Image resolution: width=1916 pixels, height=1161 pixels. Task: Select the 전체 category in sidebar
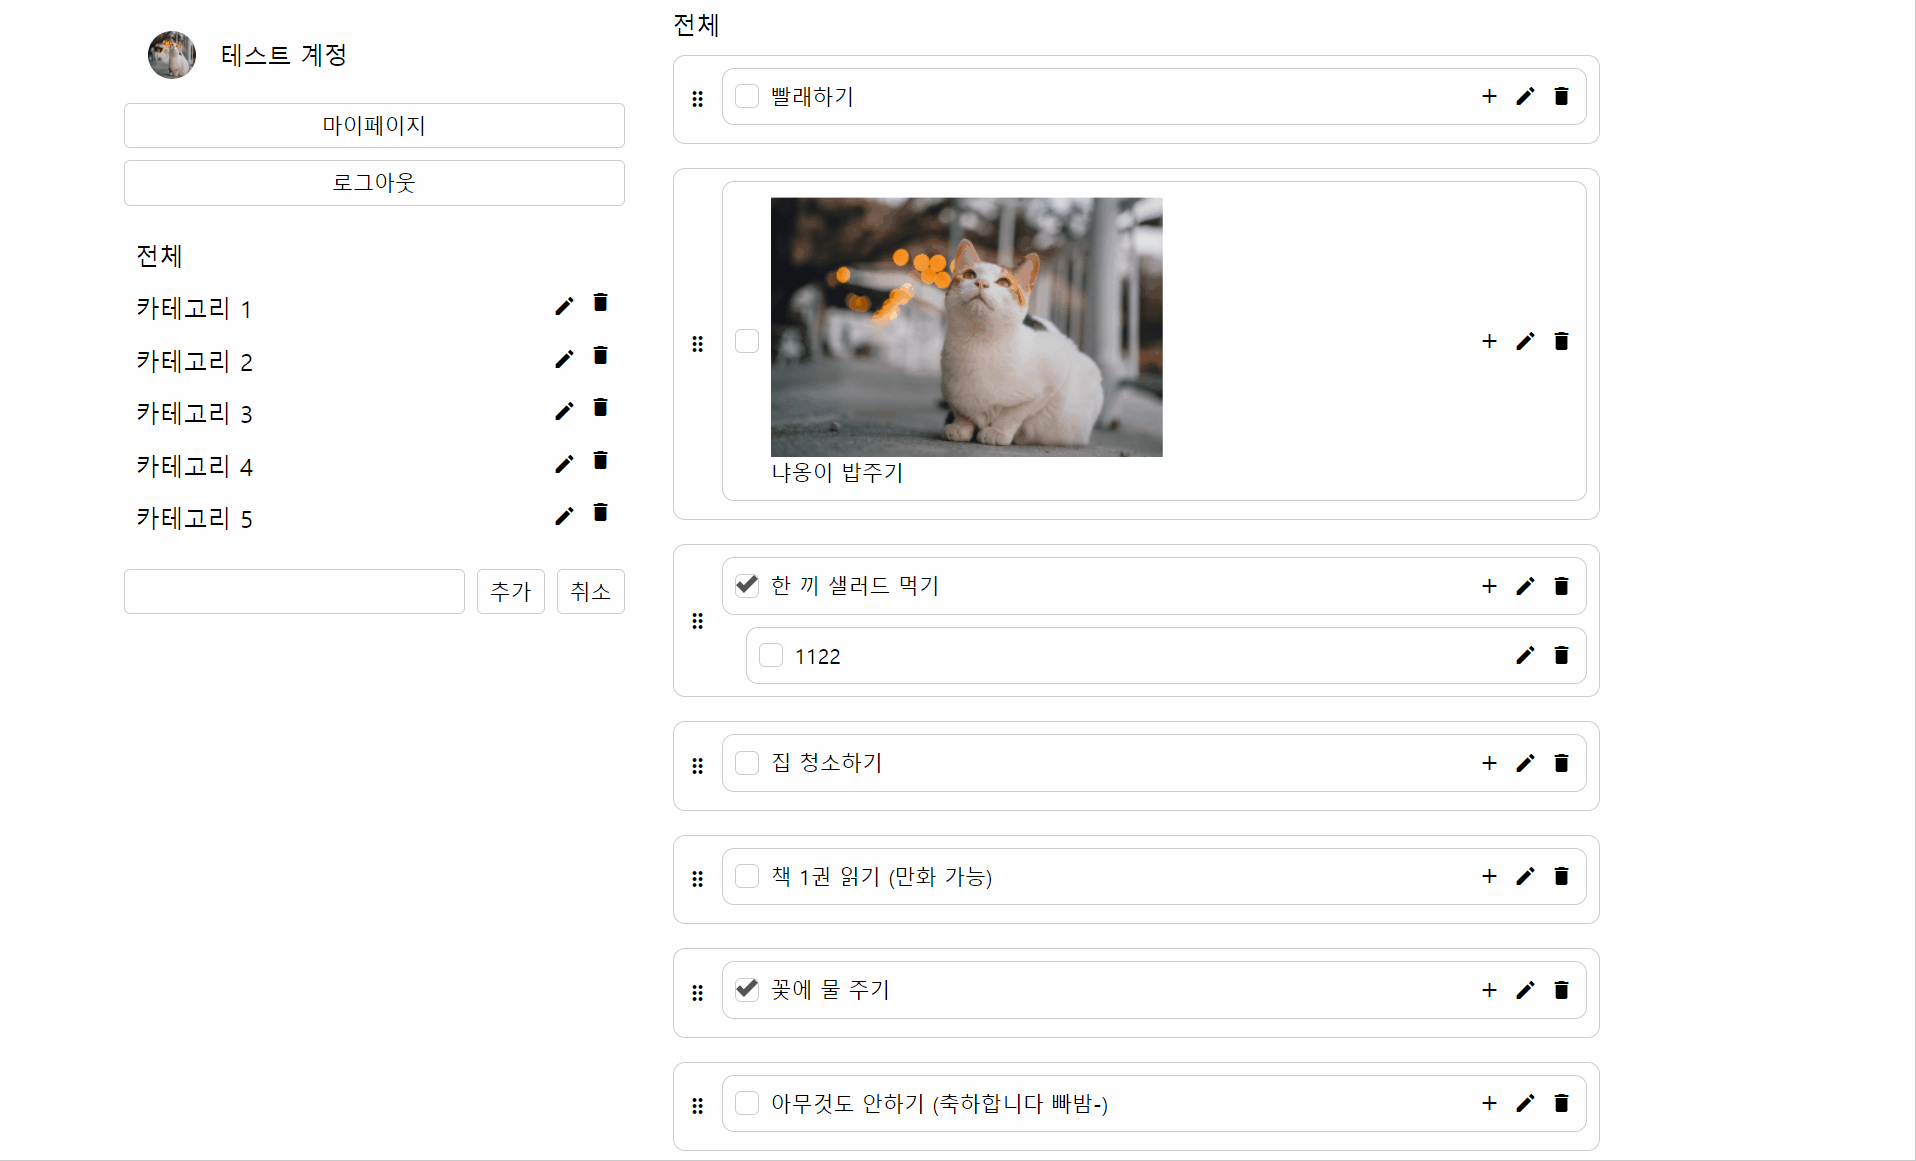(x=159, y=257)
